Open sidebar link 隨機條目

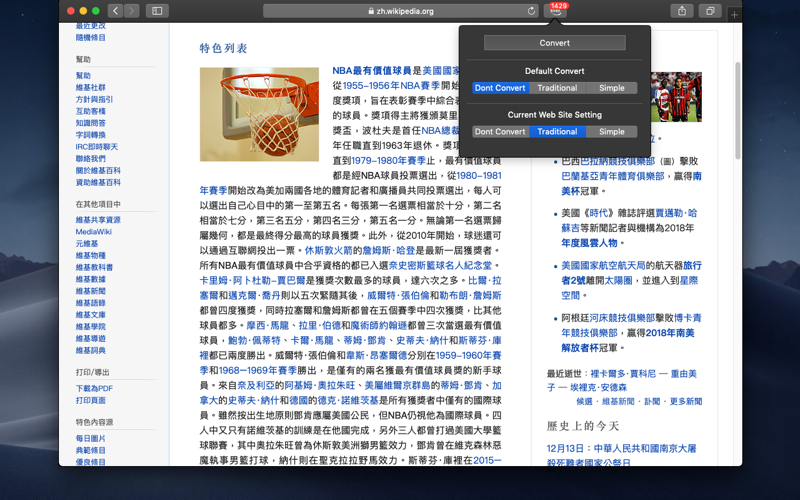(x=91, y=37)
